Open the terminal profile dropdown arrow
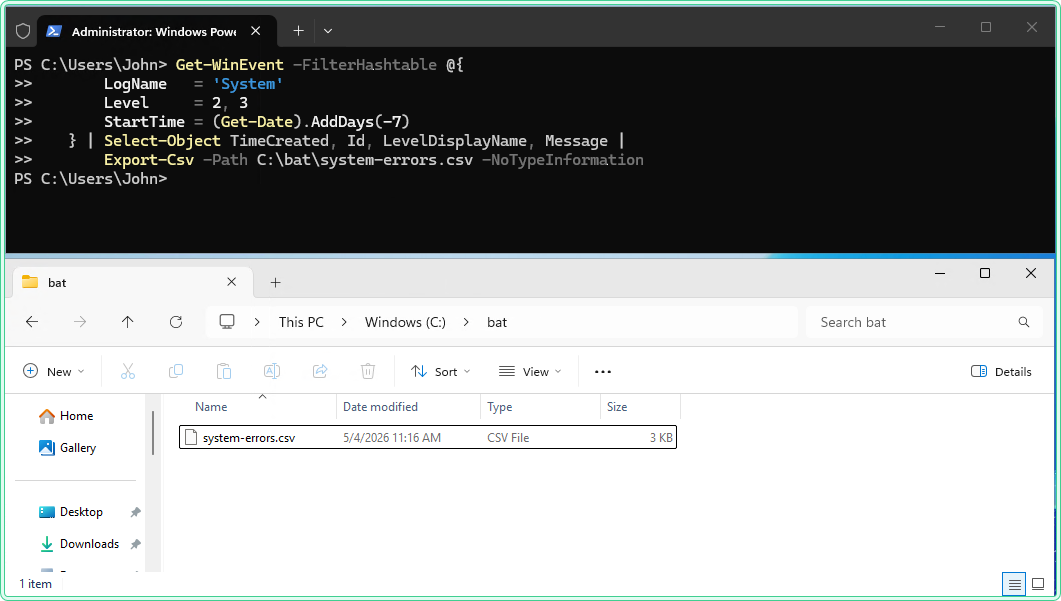Viewport: 1061px width, 601px height. coord(328,31)
